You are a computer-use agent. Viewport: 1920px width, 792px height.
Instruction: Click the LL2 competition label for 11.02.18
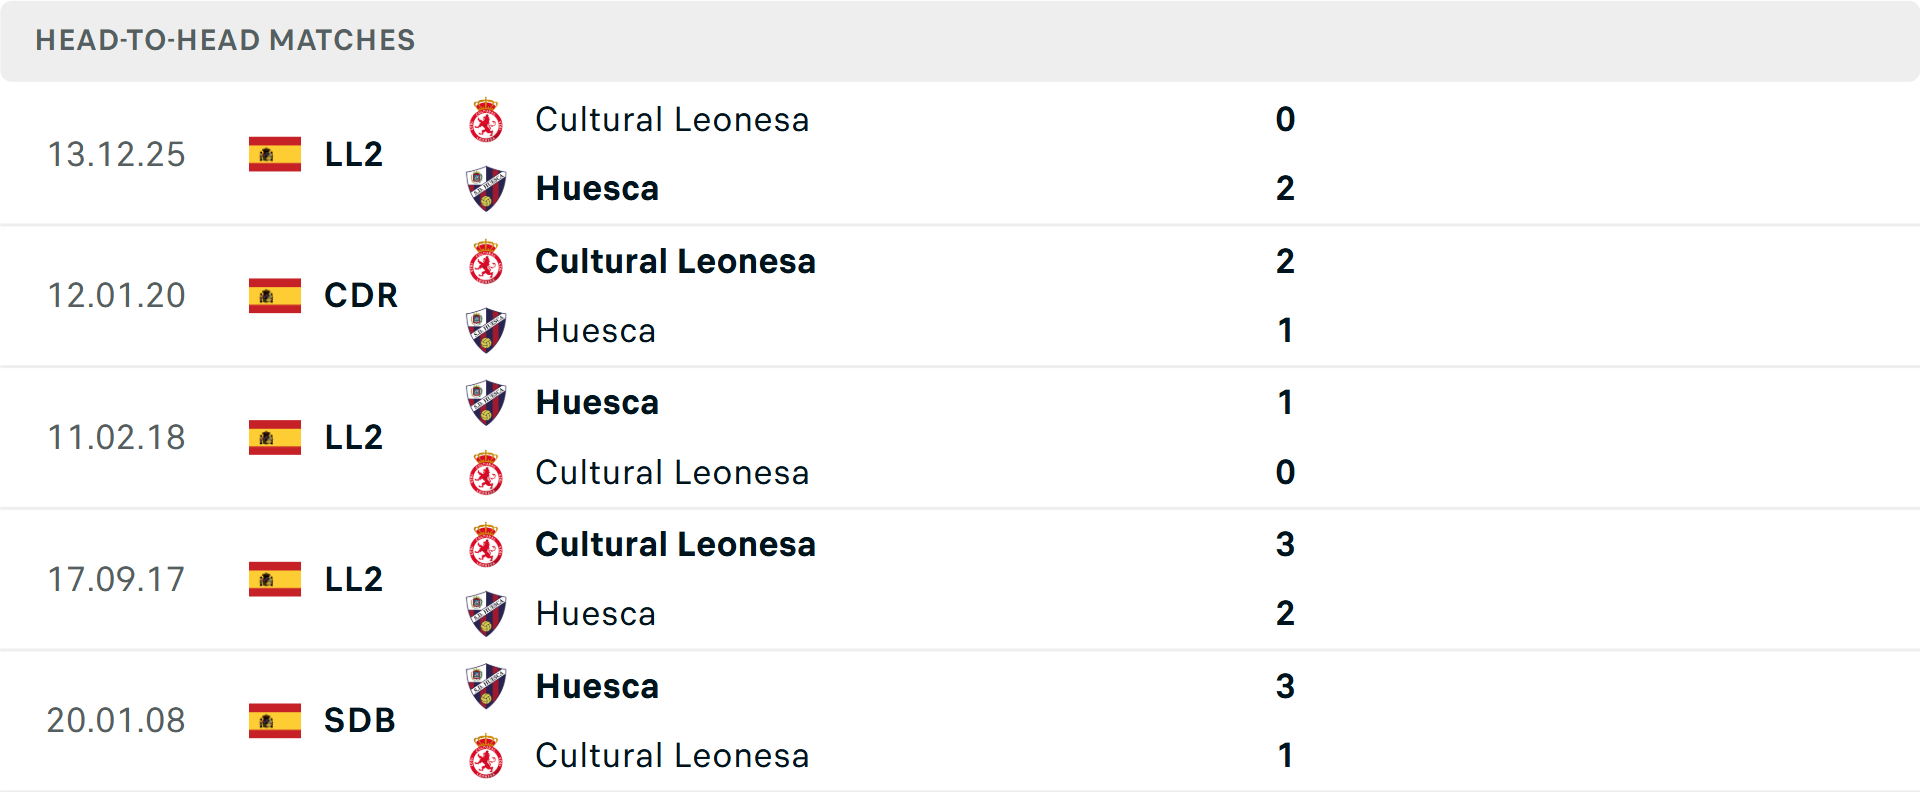coord(353,437)
